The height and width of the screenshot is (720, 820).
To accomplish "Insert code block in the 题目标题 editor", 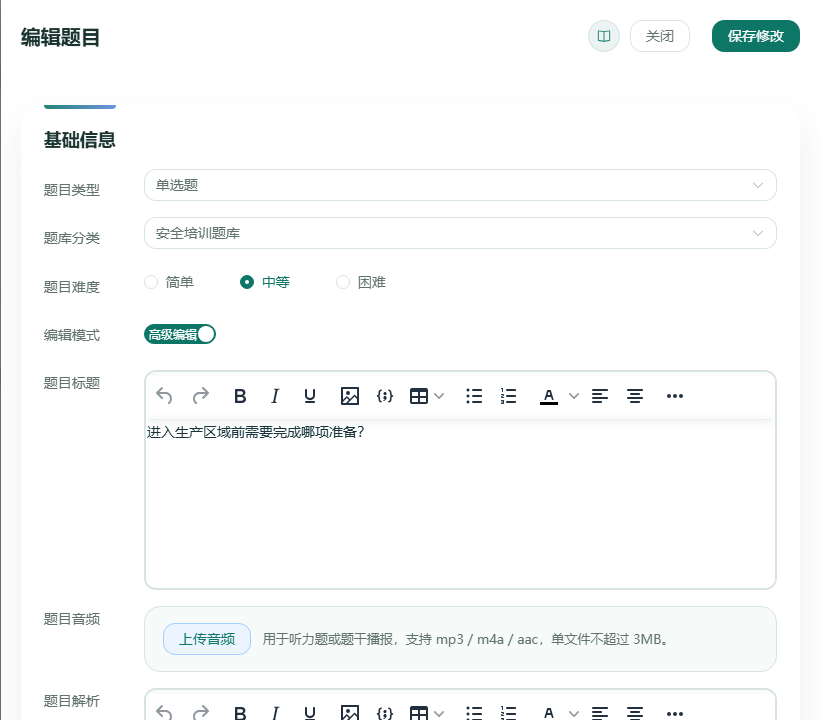I will point(385,396).
